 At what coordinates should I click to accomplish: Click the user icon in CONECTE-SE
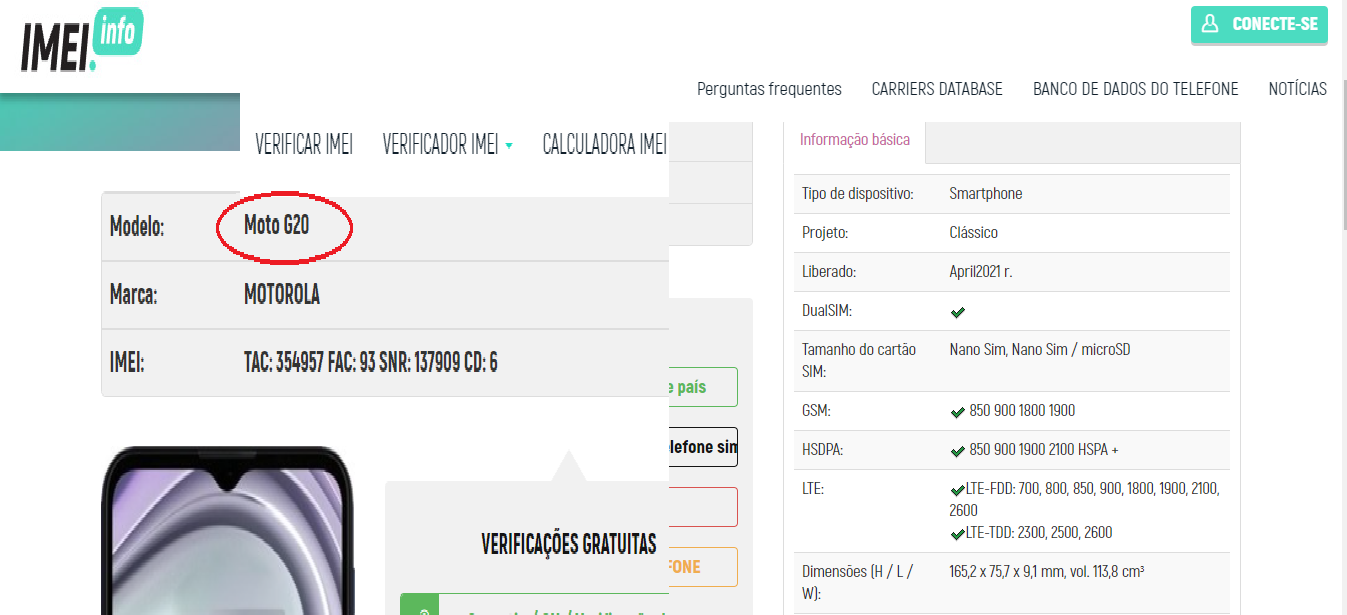pyautogui.click(x=1209, y=24)
